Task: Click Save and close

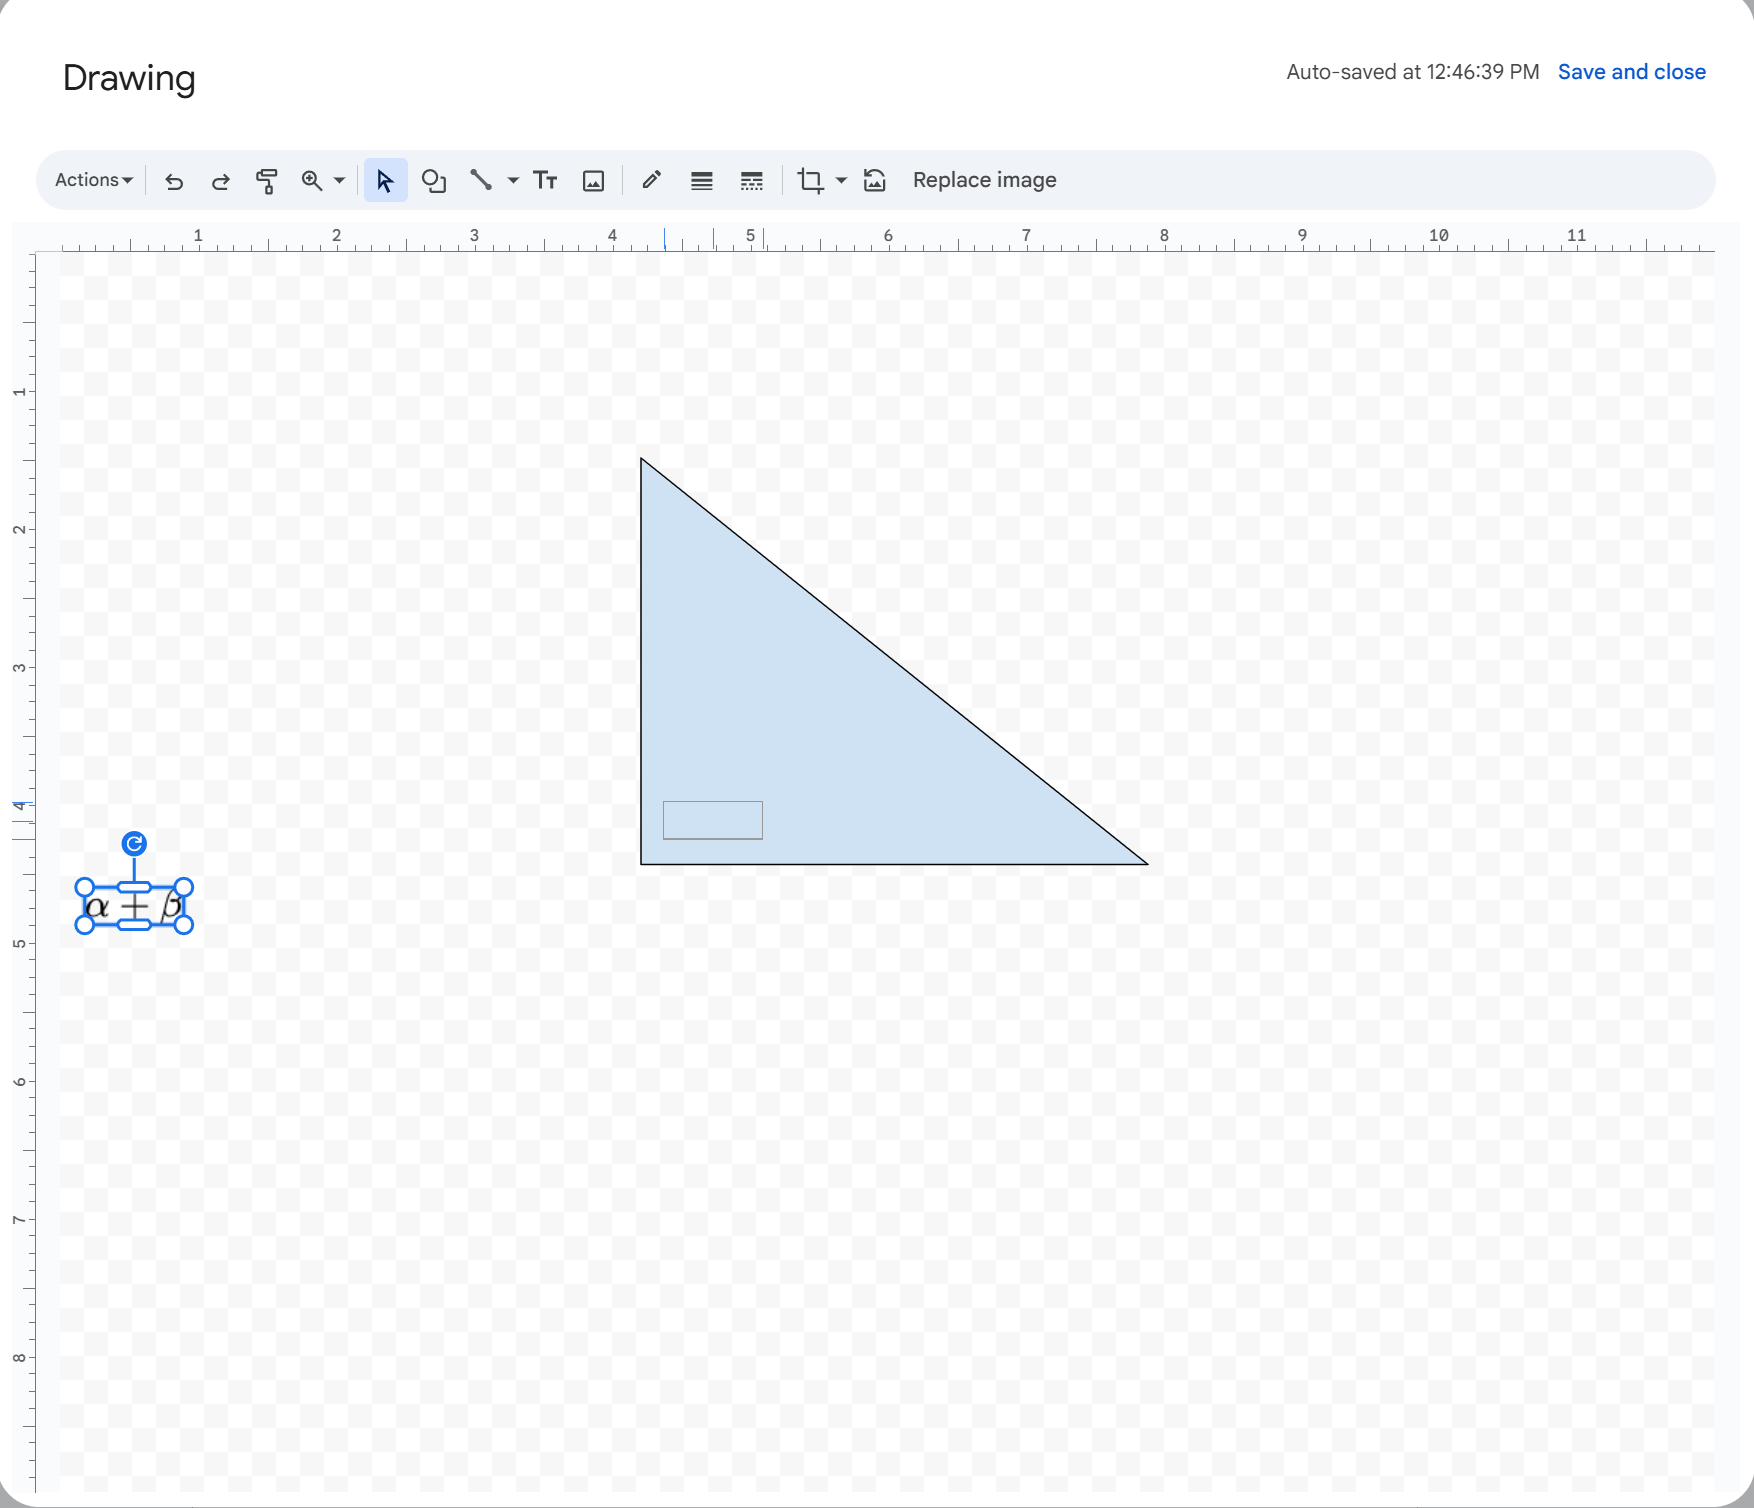Action: click(x=1630, y=71)
